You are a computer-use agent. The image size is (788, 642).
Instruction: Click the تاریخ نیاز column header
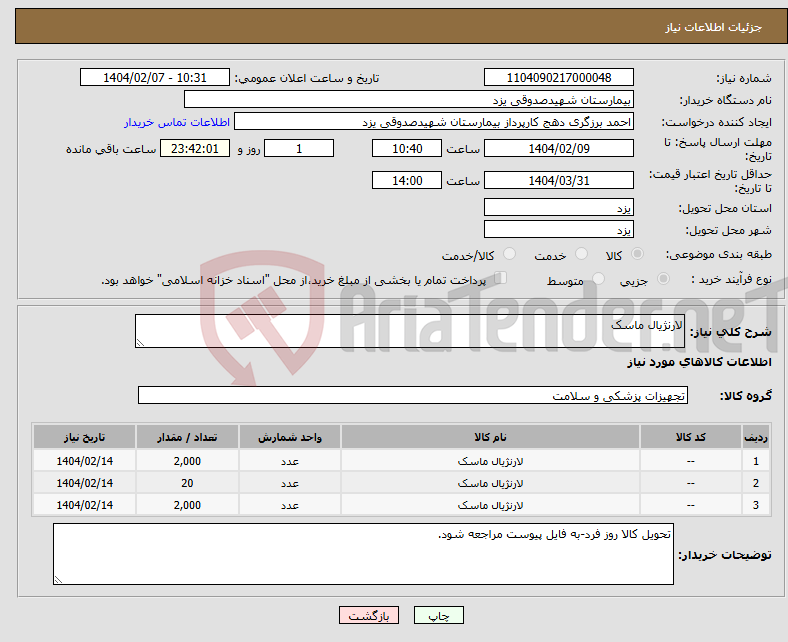coord(84,437)
